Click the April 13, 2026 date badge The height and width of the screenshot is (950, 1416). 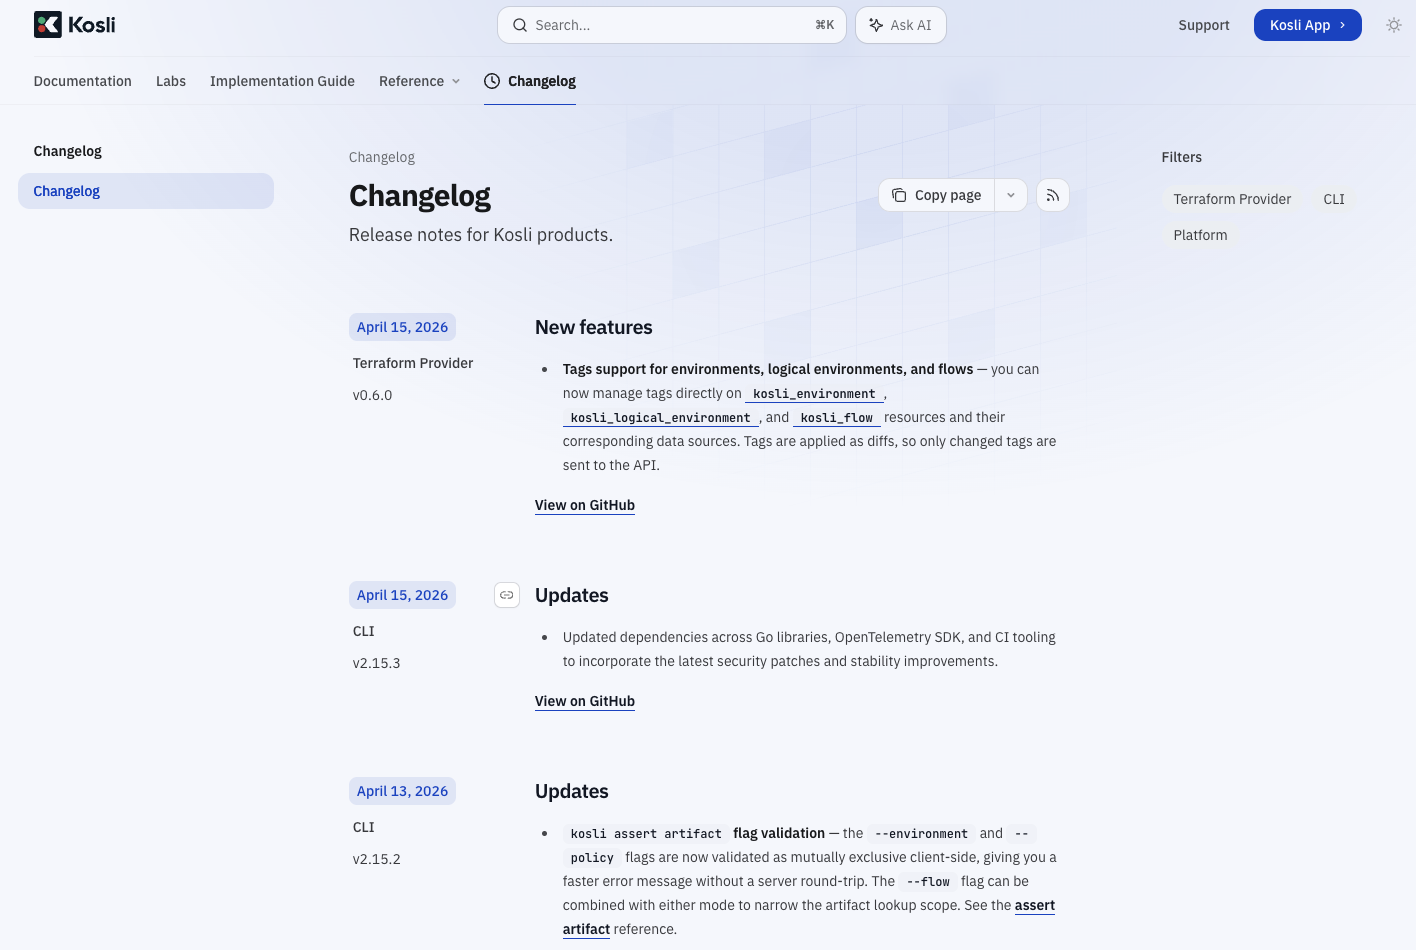(x=402, y=790)
